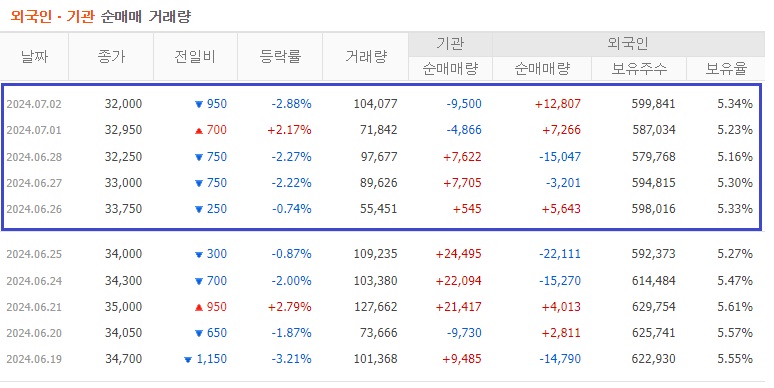Select the 보유율 column header
Screen dimensions: 774x388
[x=726, y=69]
